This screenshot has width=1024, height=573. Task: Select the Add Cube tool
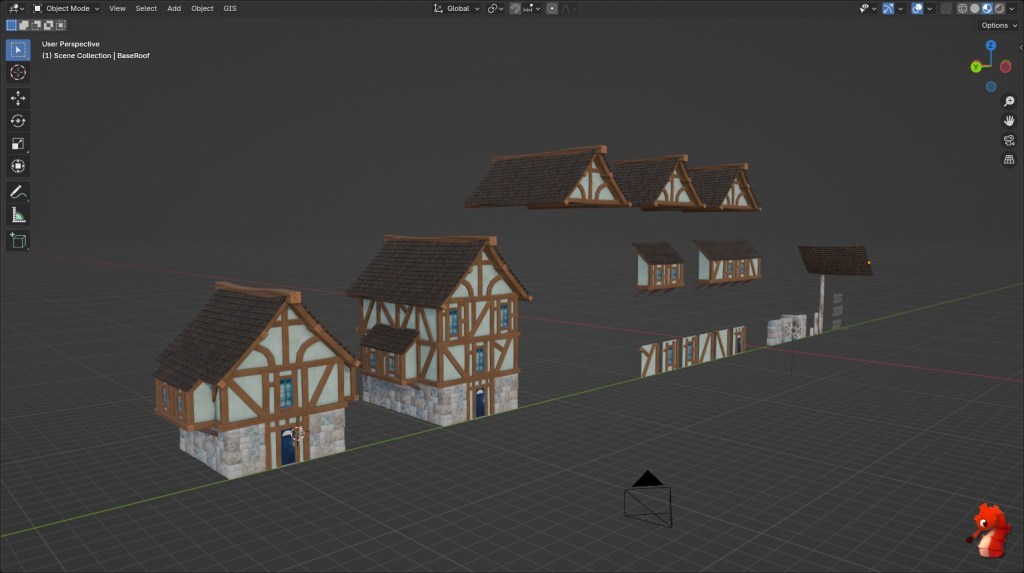pos(18,241)
